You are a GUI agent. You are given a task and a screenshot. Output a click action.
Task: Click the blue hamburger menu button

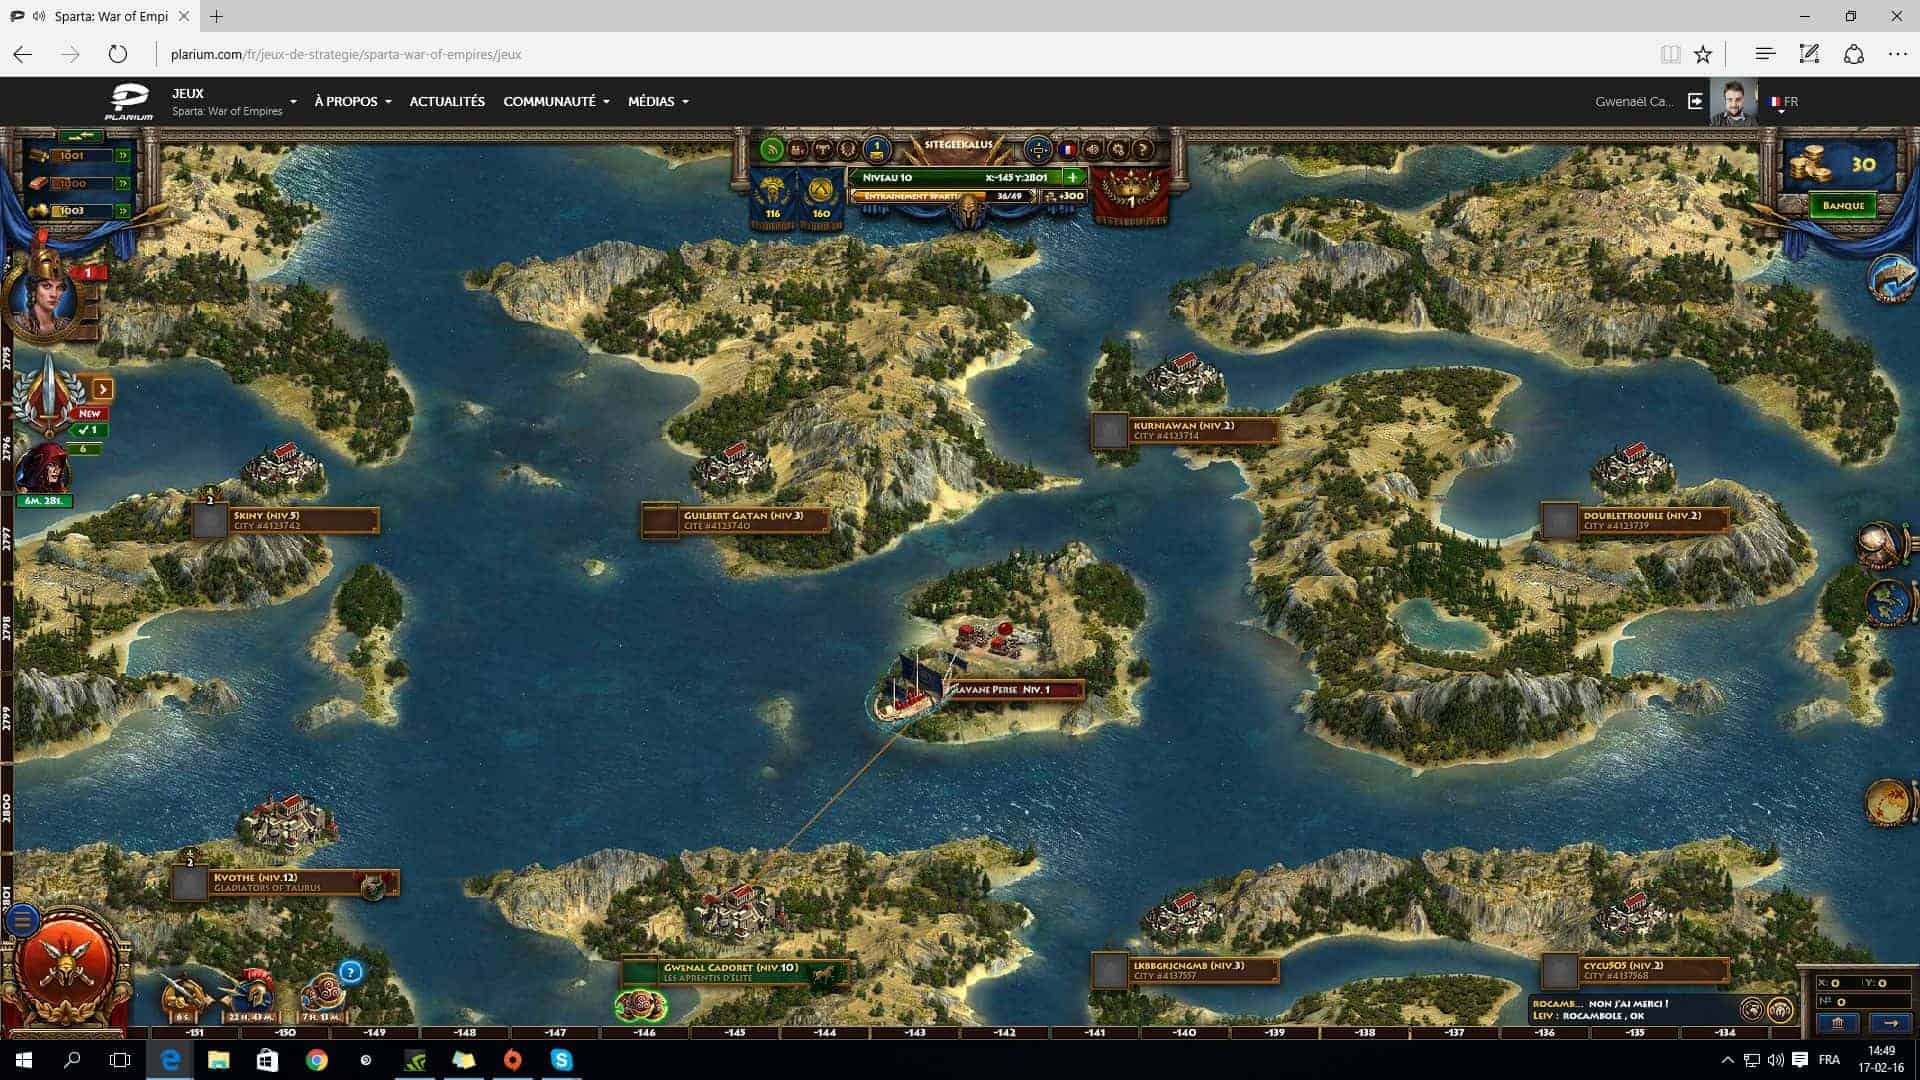pos(22,919)
